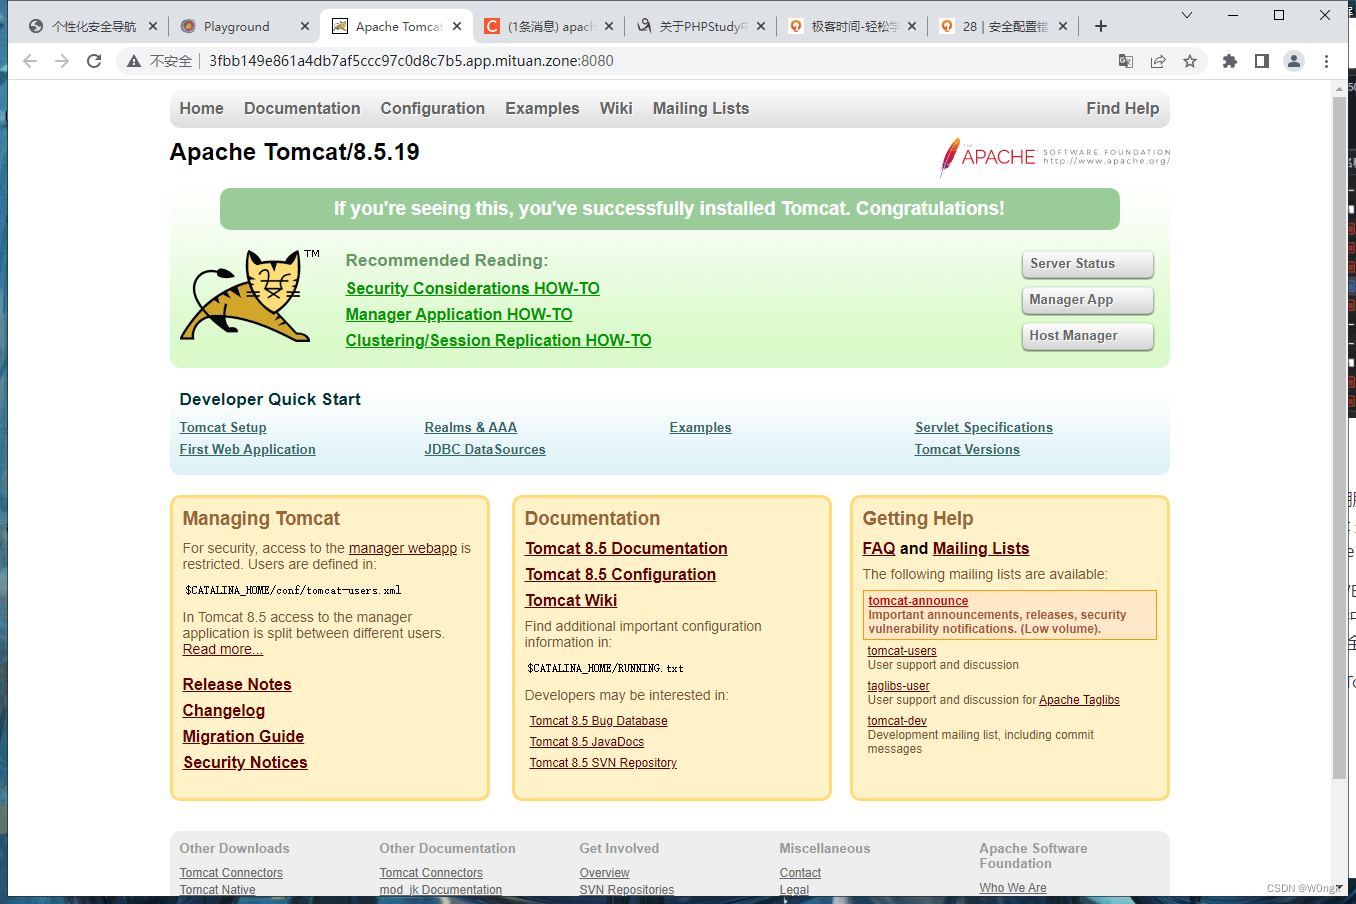Open the Apache Taglibs link
The image size is (1356, 904).
pyautogui.click(x=1079, y=700)
